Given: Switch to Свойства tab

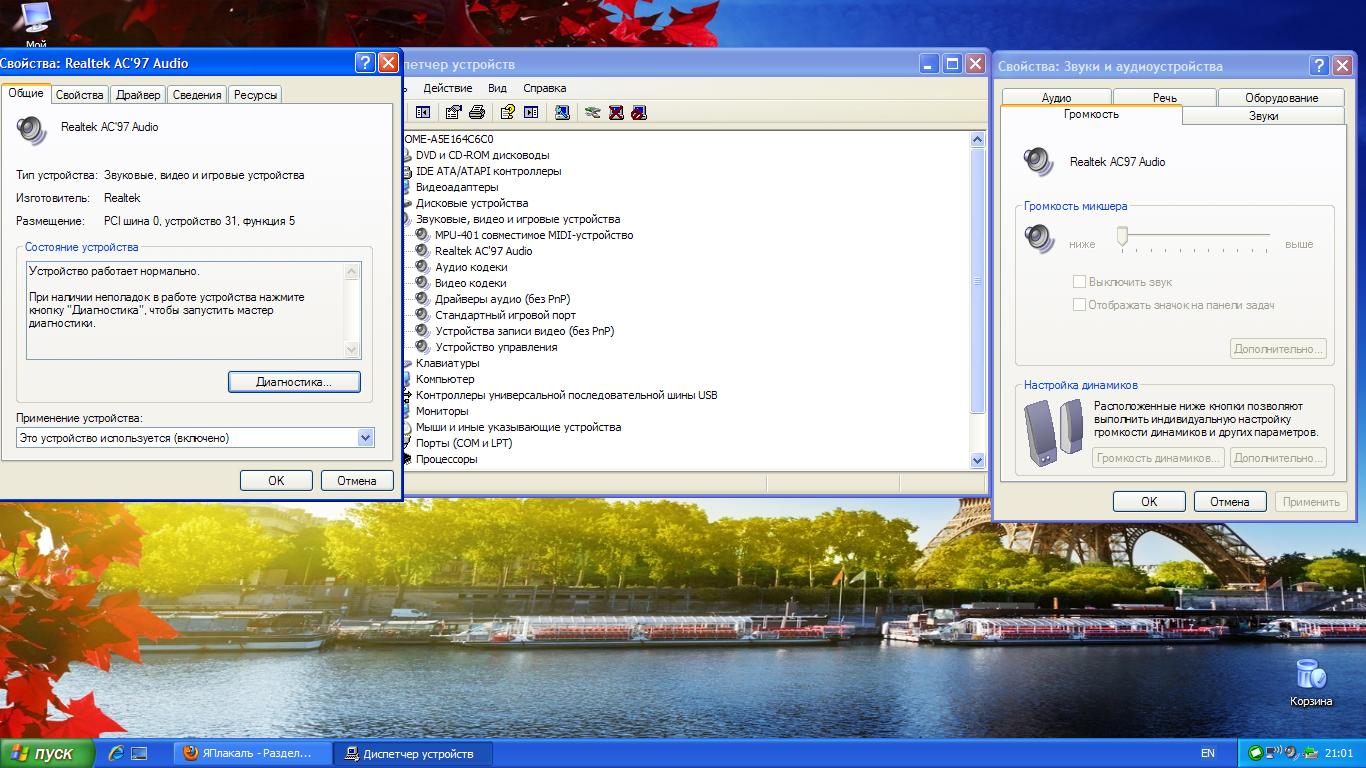Looking at the screenshot, I should tap(79, 95).
